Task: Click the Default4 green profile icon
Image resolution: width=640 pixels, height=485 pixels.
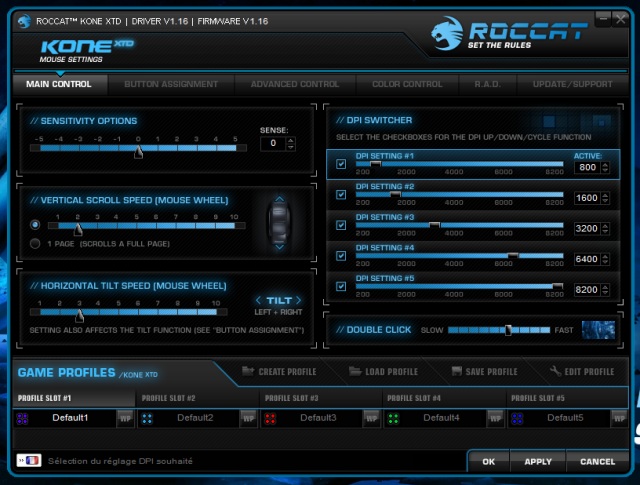Action: coord(393,418)
